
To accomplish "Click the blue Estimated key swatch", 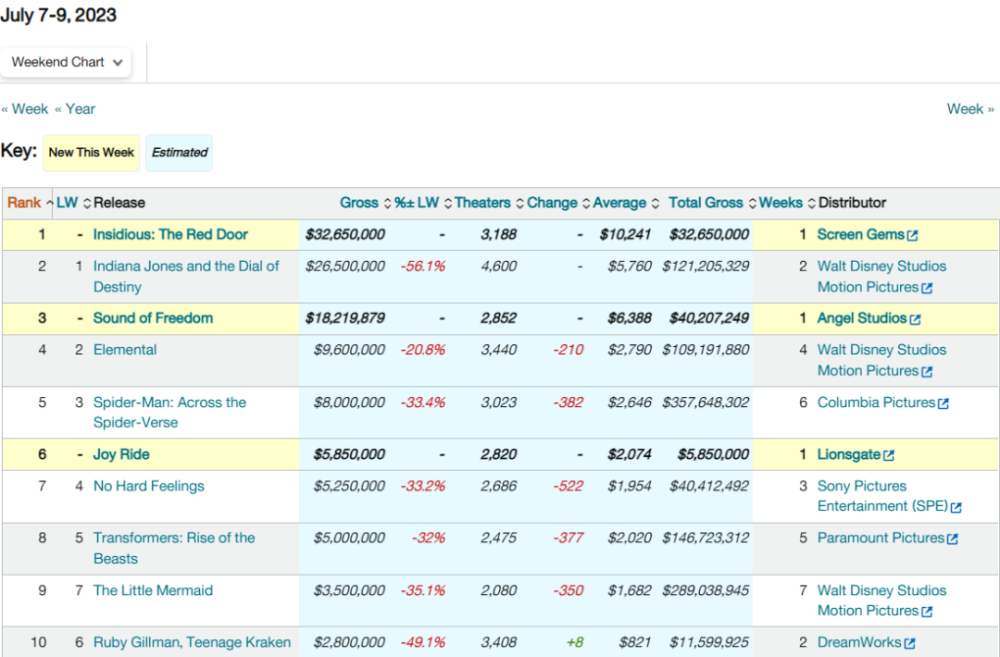I will click(x=179, y=153).
